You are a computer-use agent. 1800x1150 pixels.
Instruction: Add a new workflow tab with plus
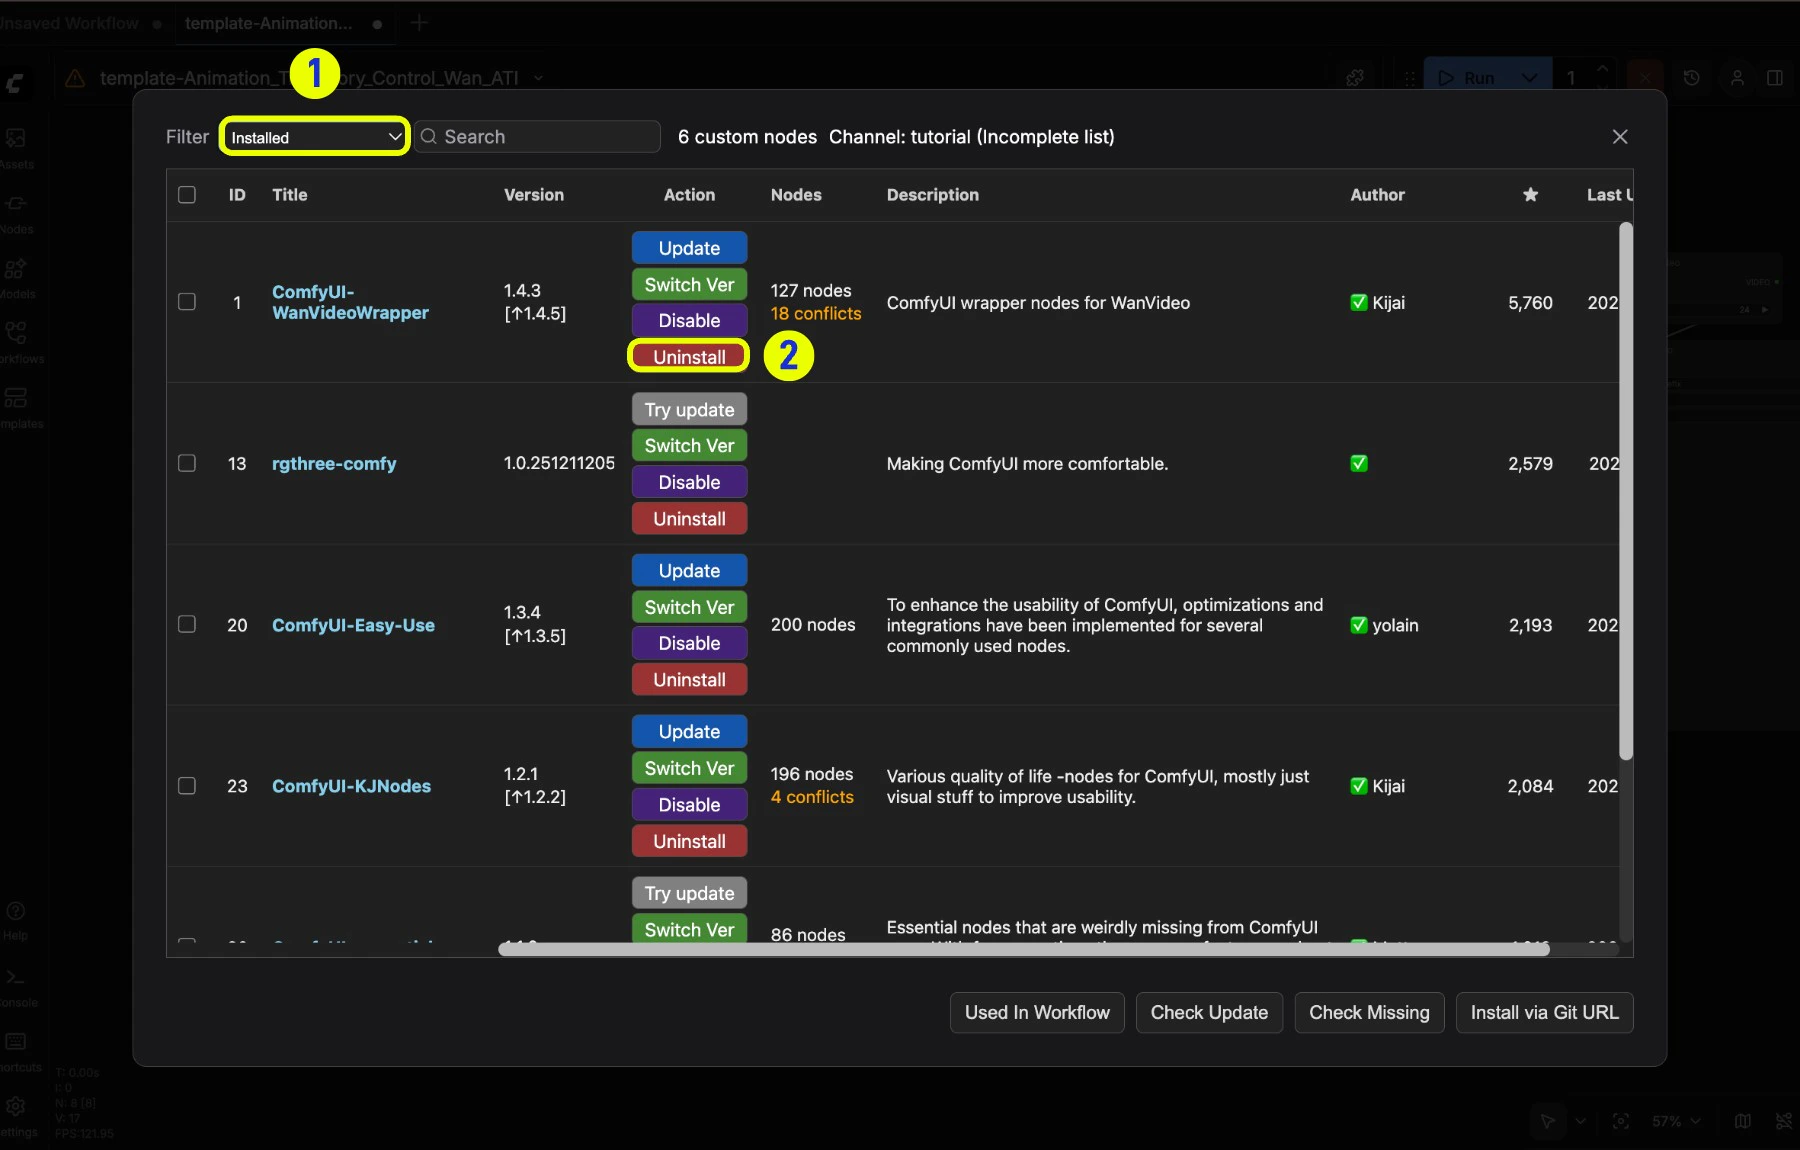(x=419, y=23)
